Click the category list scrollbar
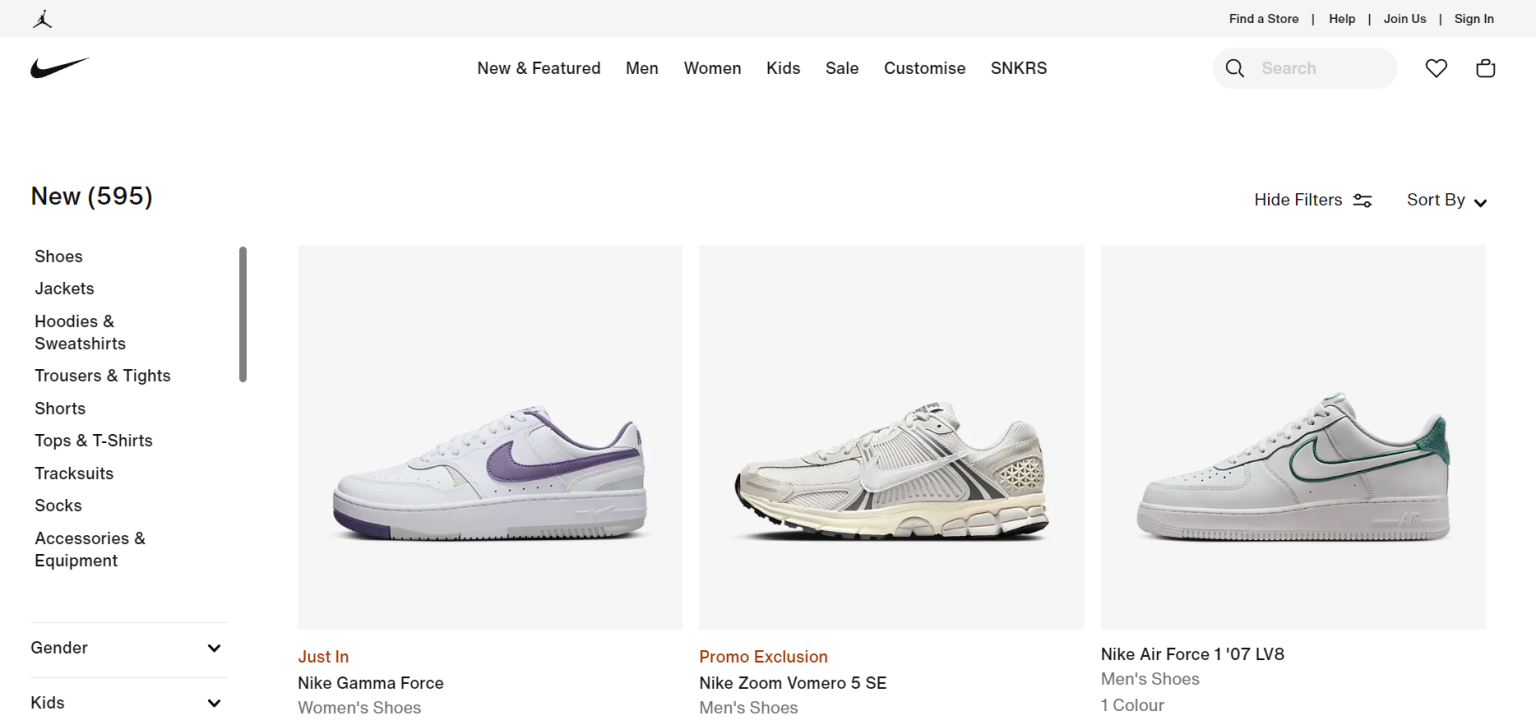Image resolution: width=1536 pixels, height=725 pixels. pos(243,314)
